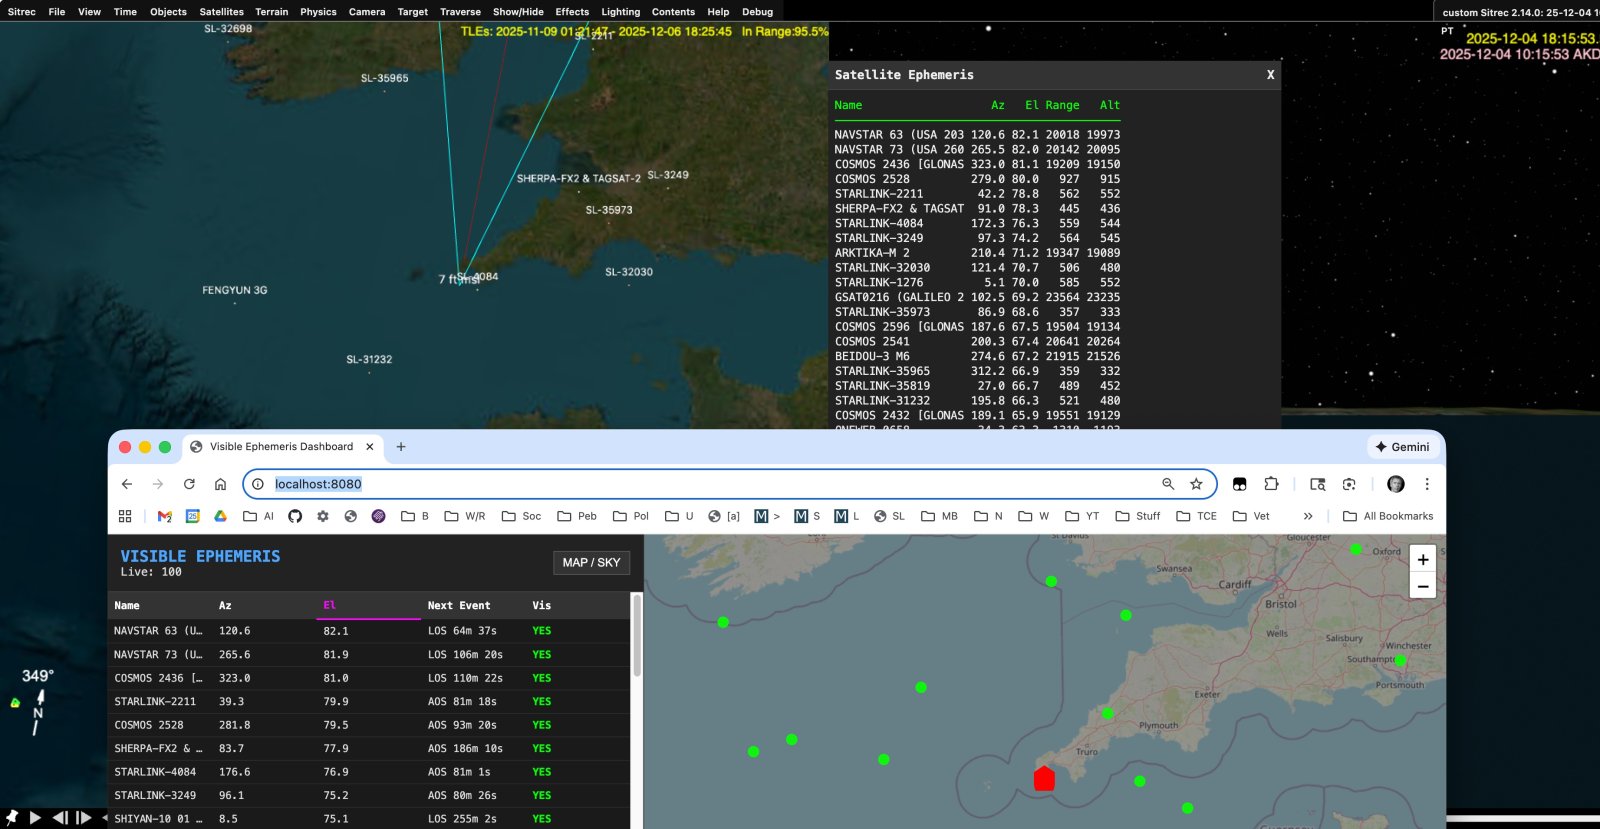Click the red home marker on the map
Image resolution: width=1600 pixels, height=829 pixels.
(1044, 778)
